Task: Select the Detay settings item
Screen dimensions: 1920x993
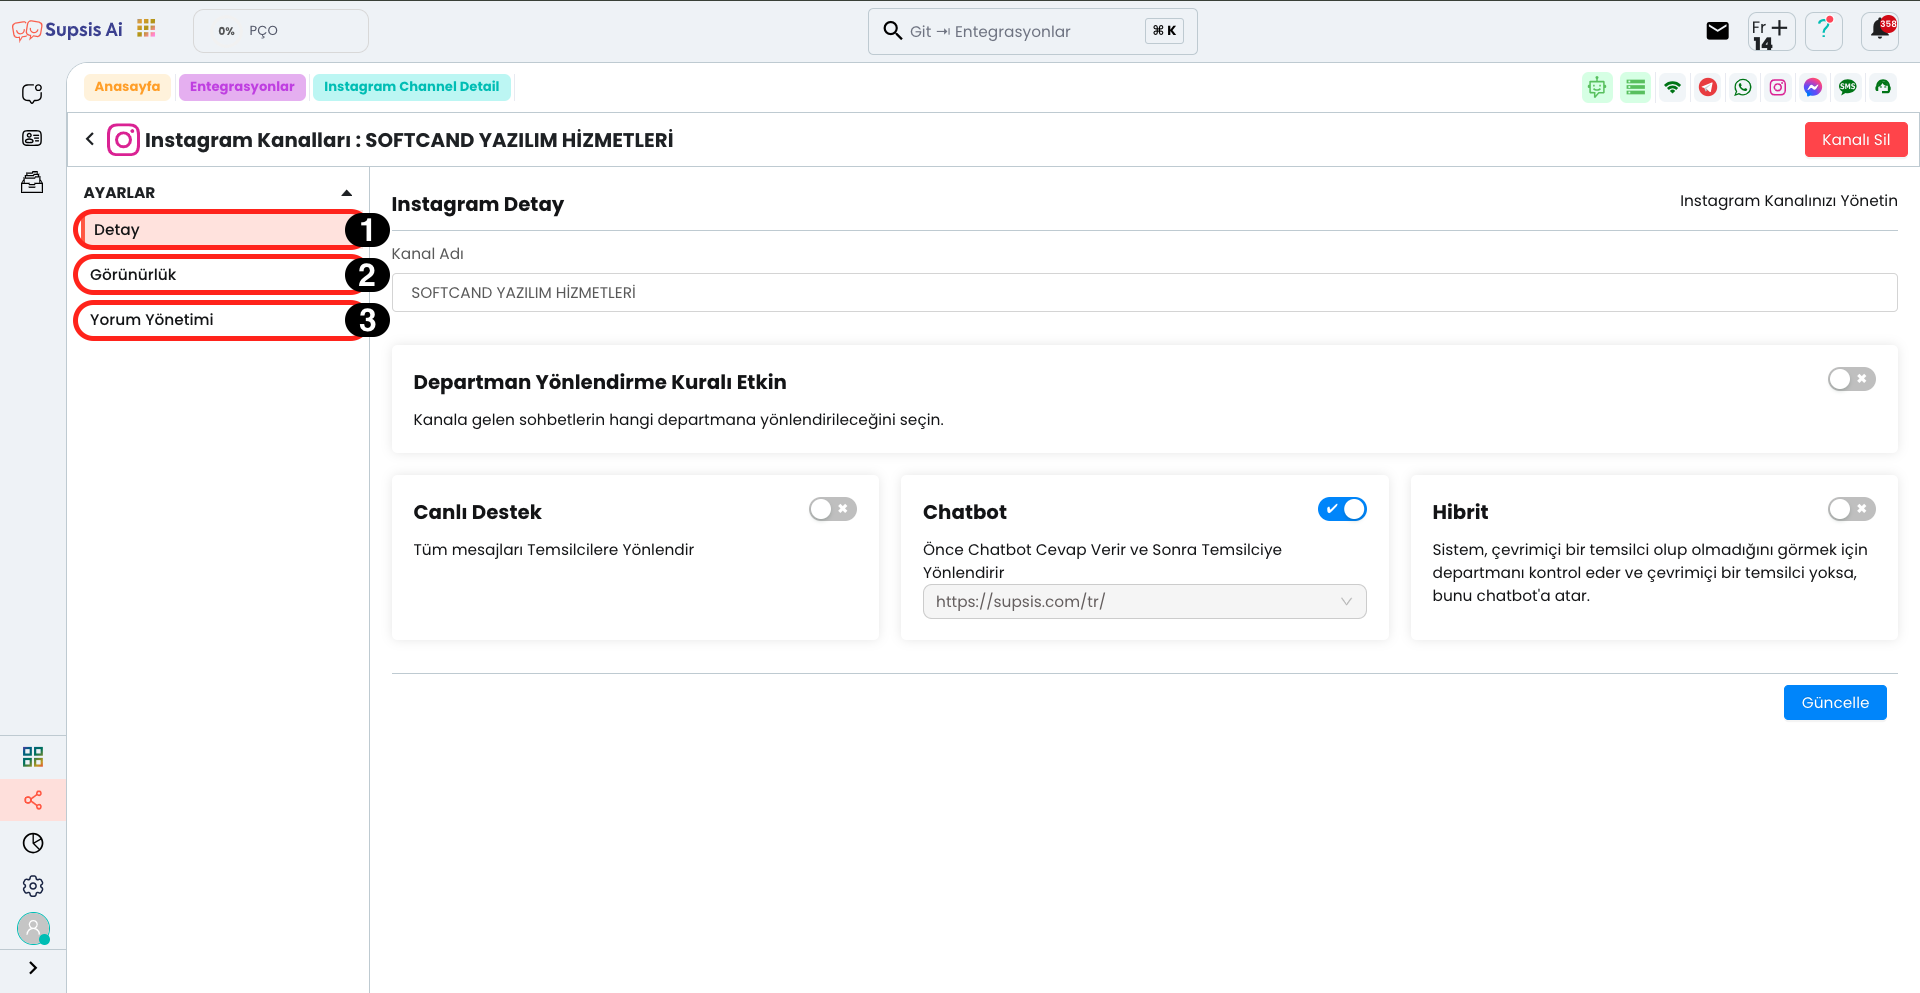Action: pos(219,230)
